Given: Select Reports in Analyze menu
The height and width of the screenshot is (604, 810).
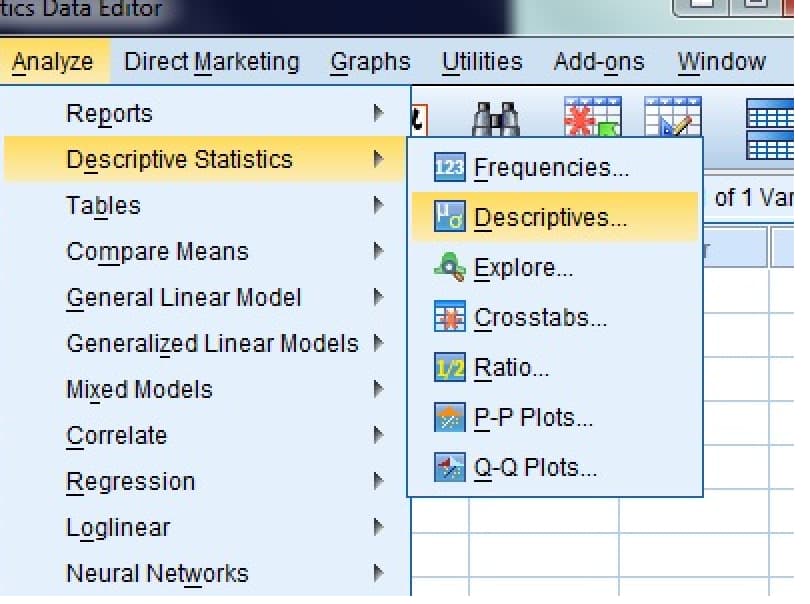Looking at the screenshot, I should pos(204,113).
